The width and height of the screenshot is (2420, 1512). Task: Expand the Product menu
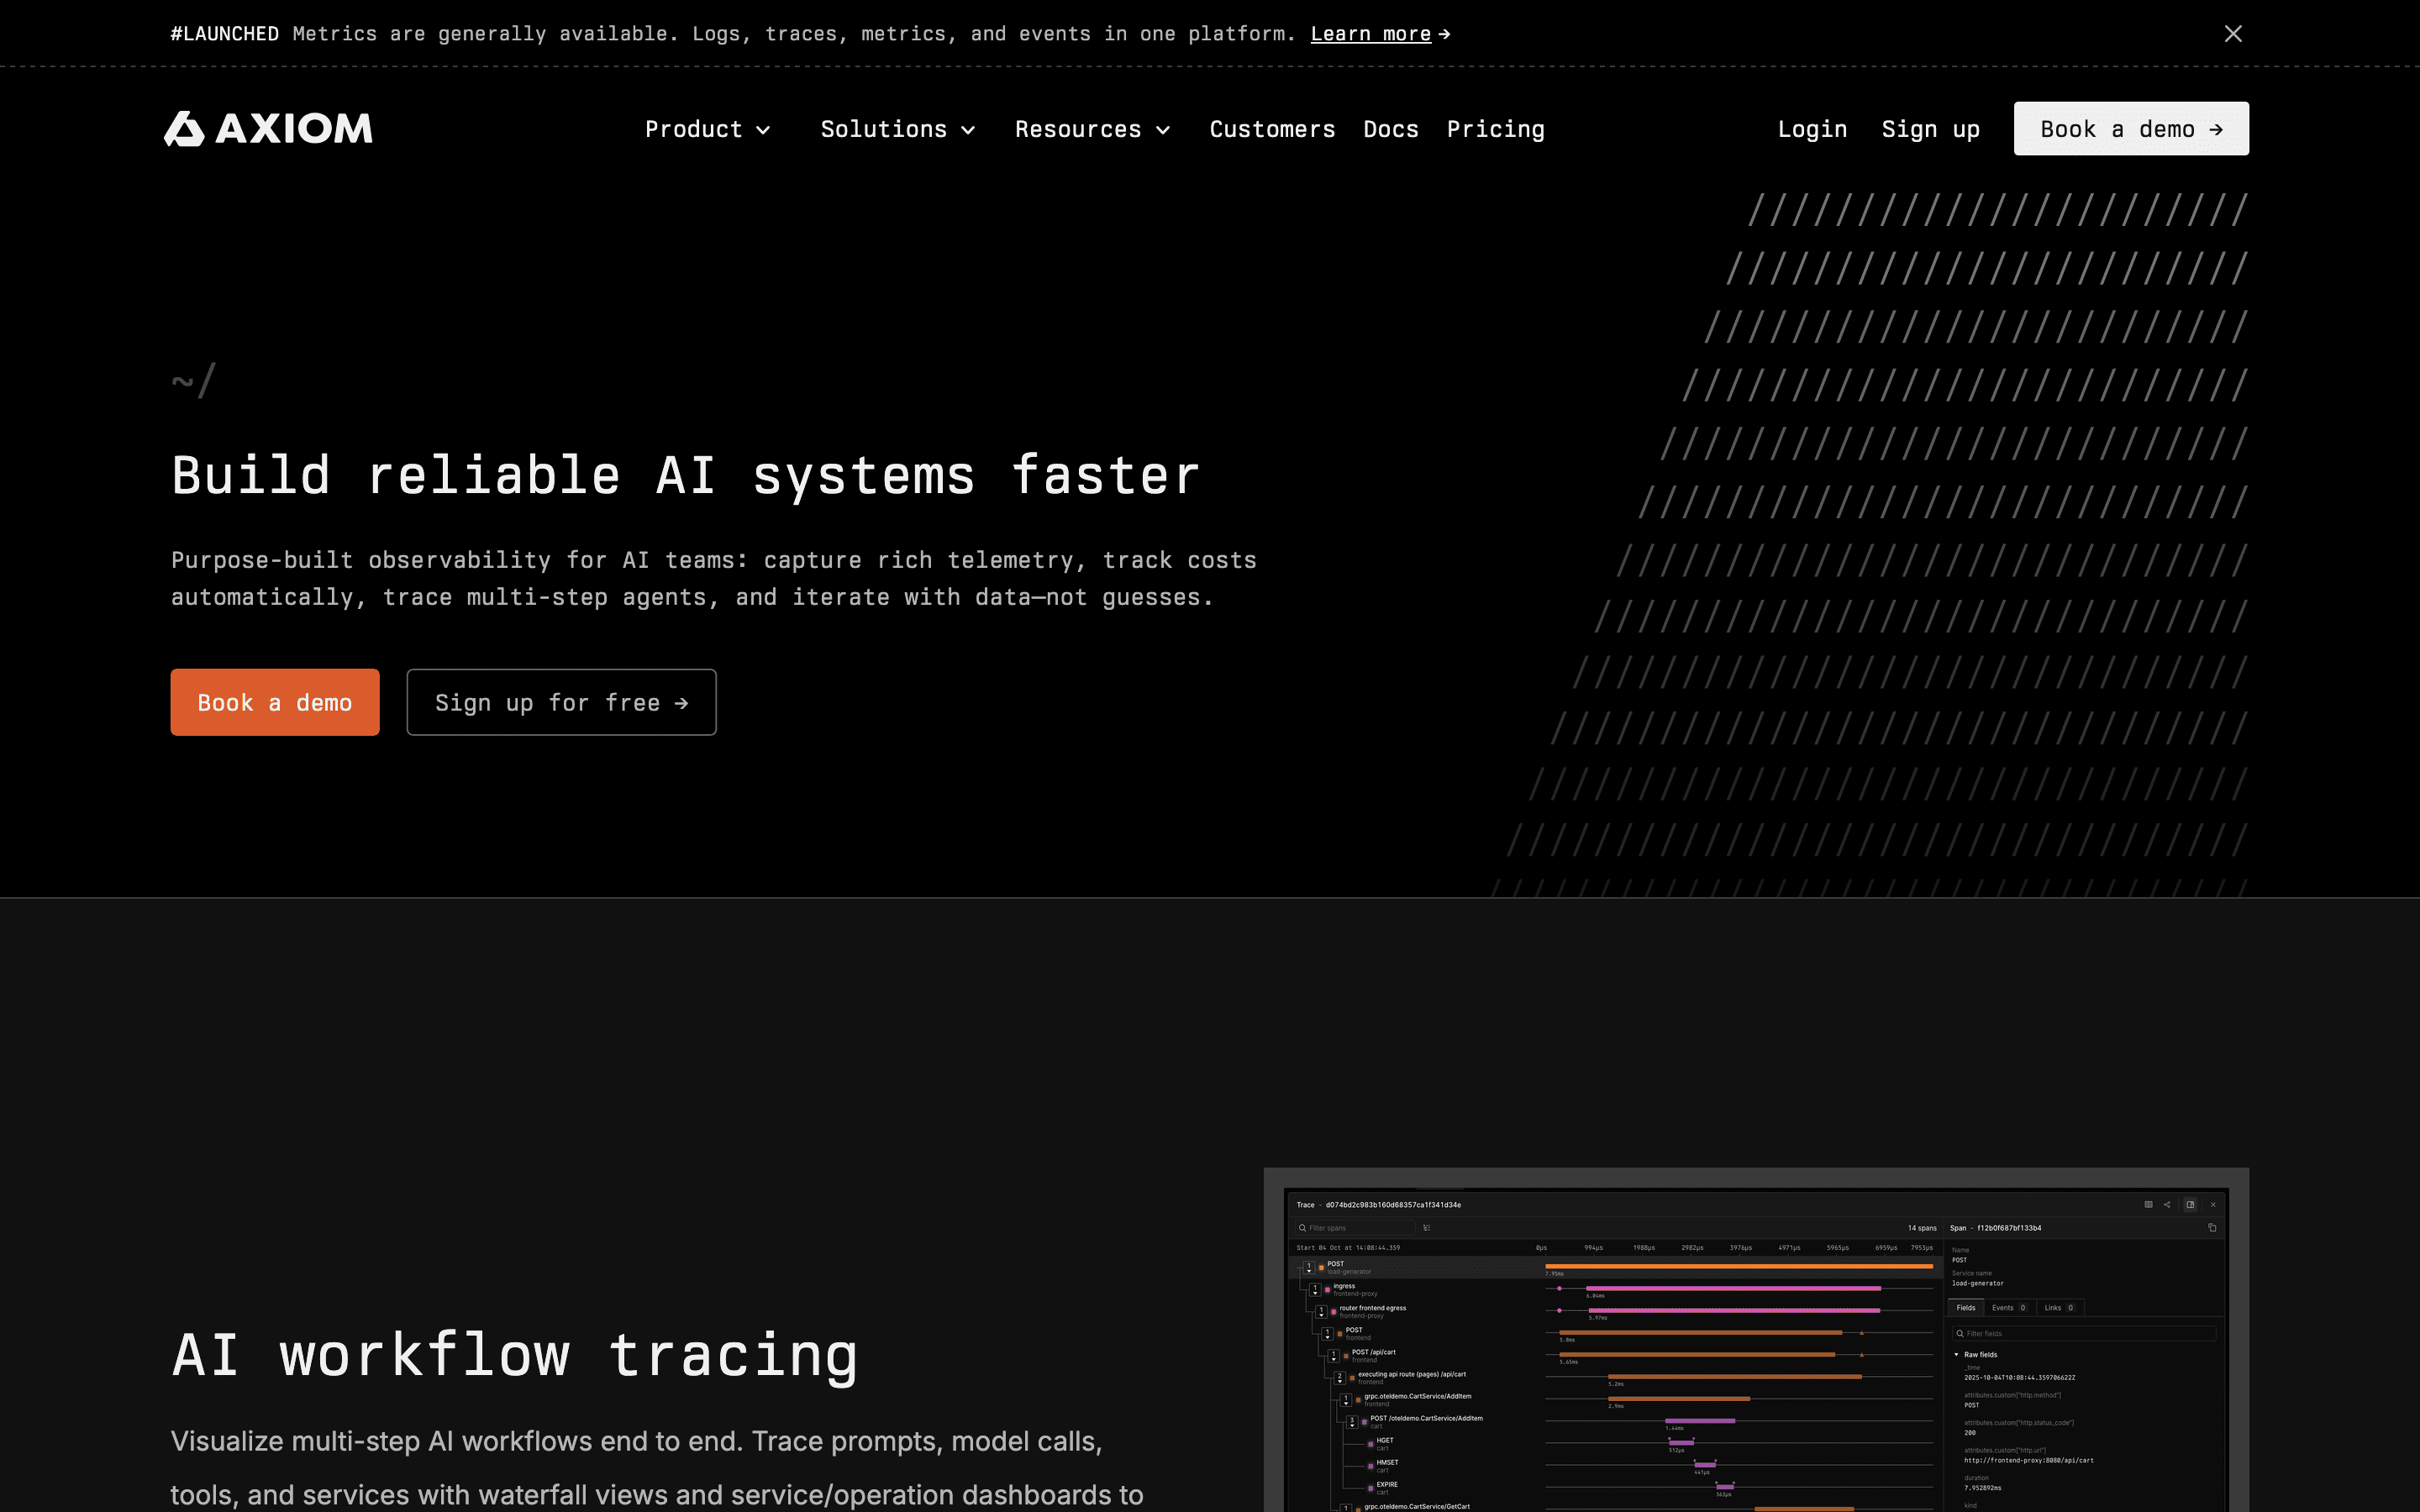[708, 129]
